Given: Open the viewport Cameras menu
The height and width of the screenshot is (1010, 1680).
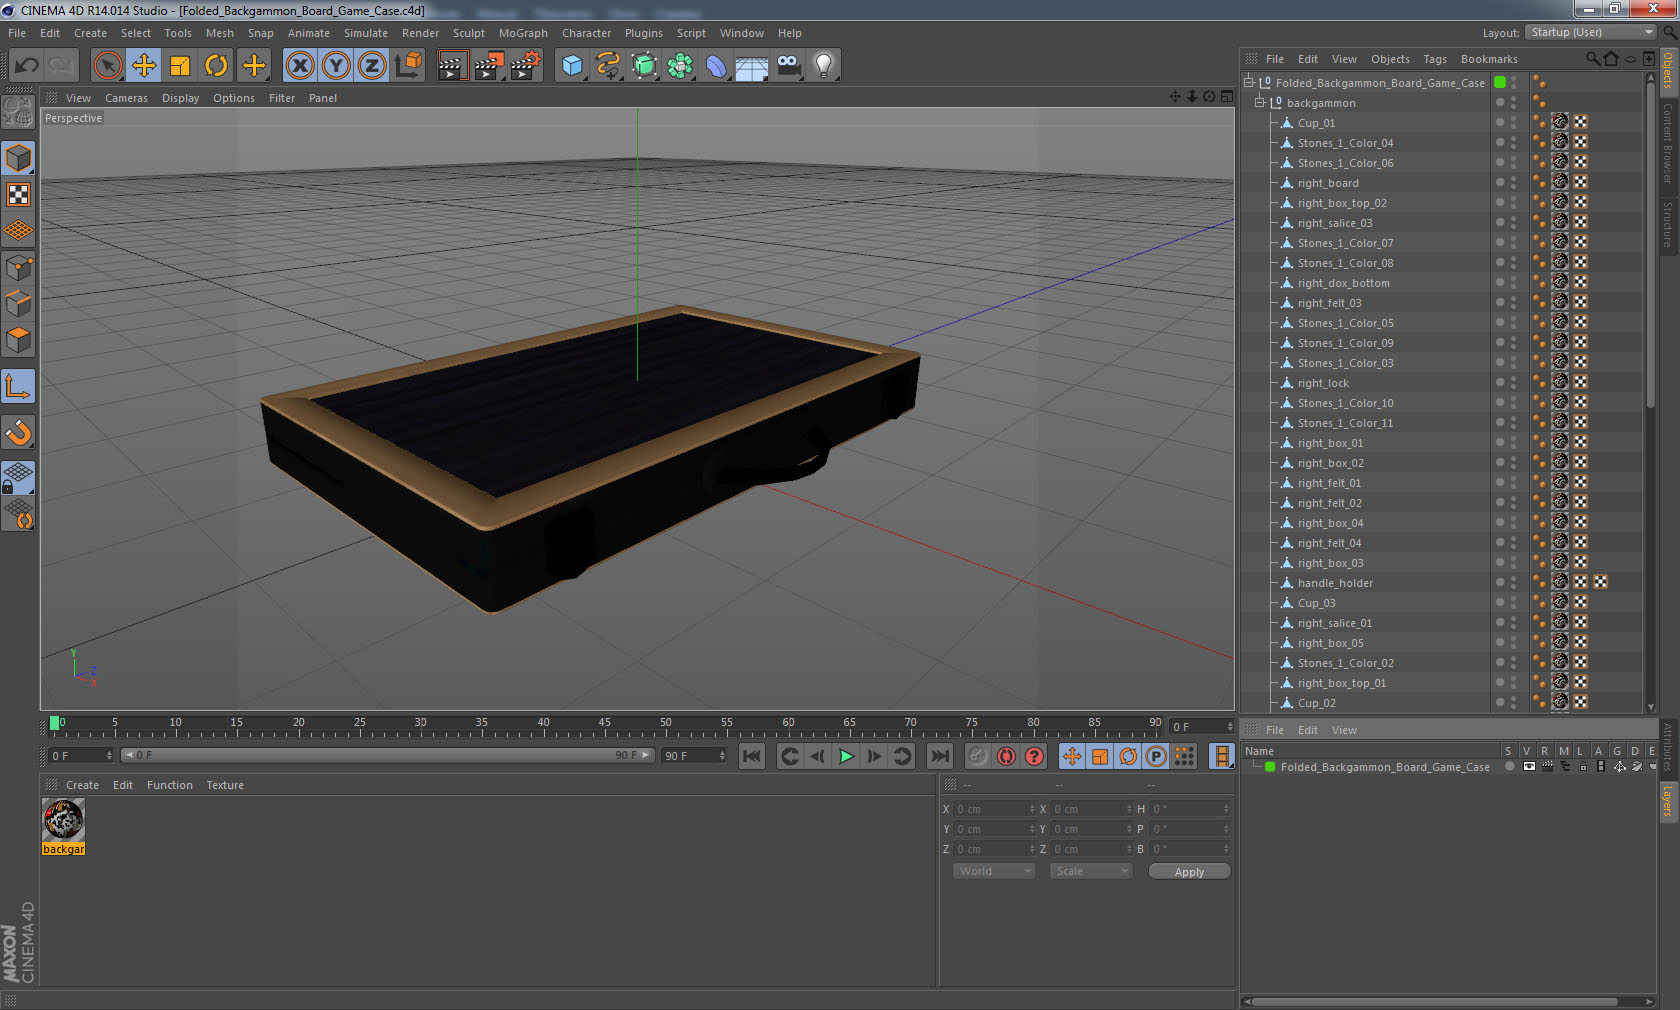Looking at the screenshot, I should pos(126,98).
